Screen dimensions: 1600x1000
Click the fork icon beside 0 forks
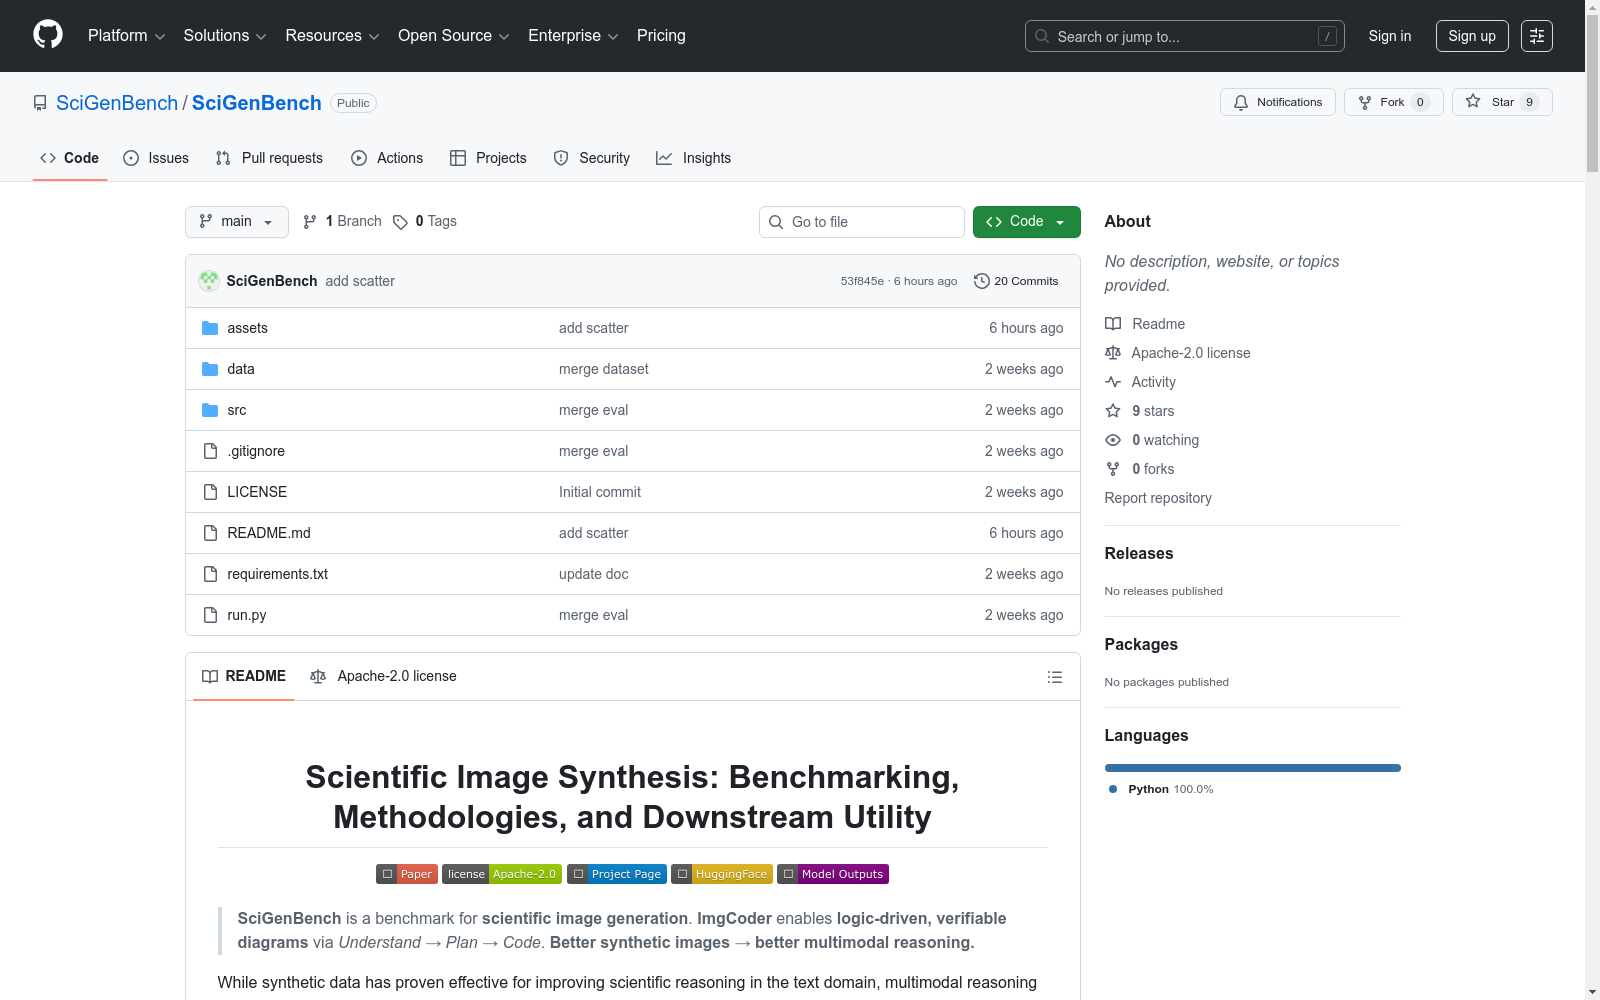click(x=1113, y=469)
